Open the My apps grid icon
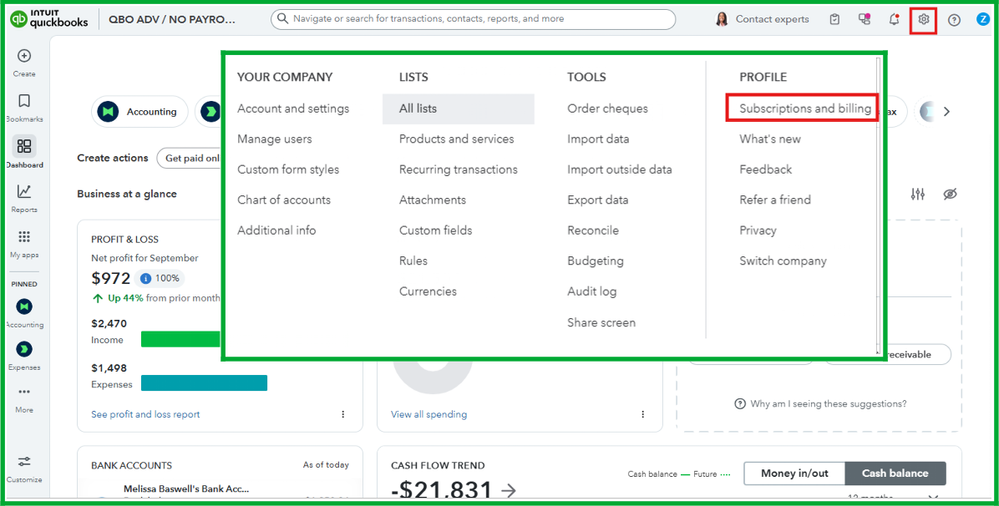The width and height of the screenshot is (999, 506). 24,238
